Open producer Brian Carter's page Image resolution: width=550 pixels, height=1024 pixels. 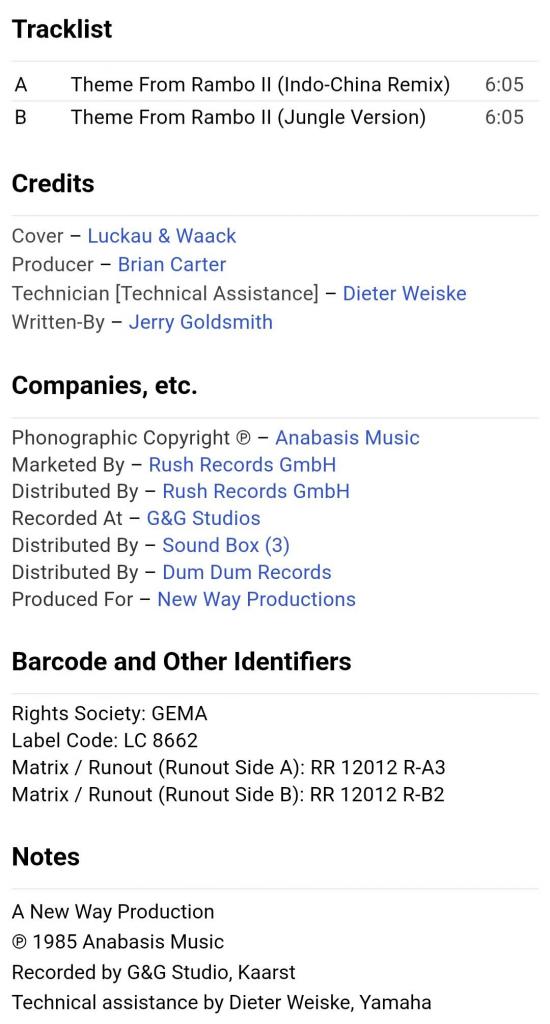pos(172,264)
